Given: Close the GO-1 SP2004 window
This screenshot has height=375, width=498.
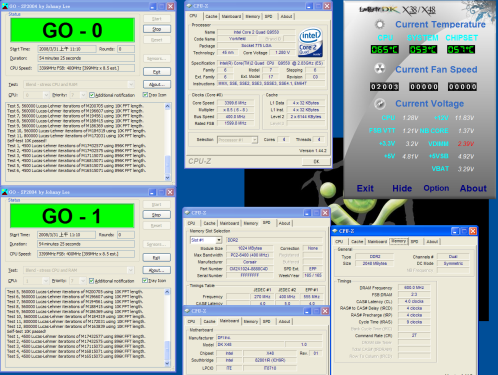Looking at the screenshot, I should click(170, 192).
